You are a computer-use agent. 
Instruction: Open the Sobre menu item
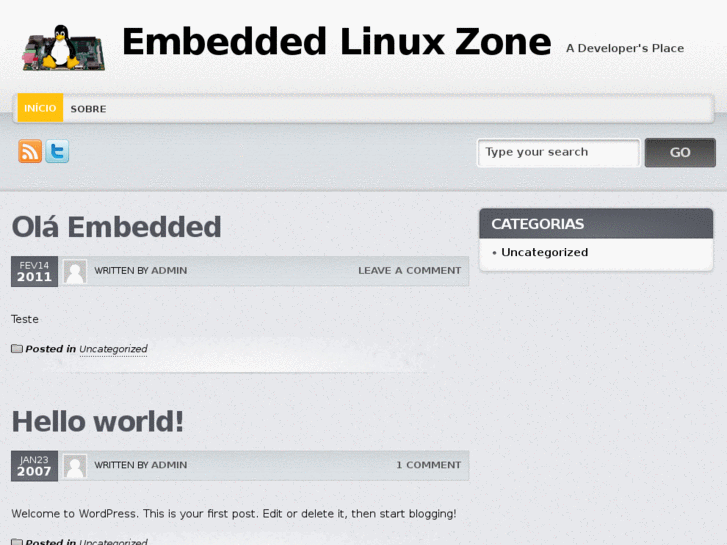click(x=88, y=109)
